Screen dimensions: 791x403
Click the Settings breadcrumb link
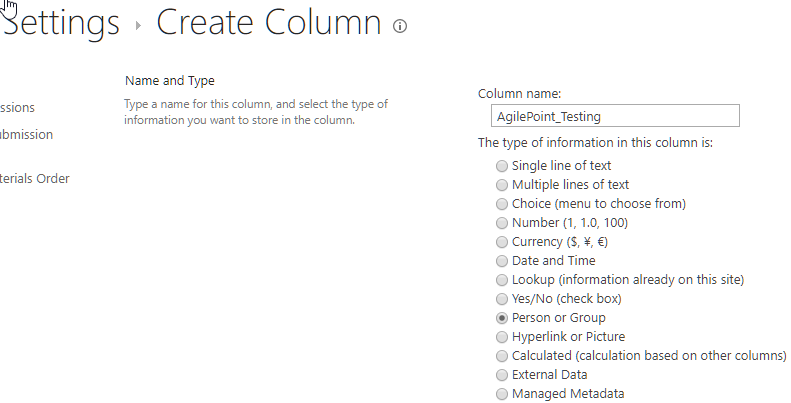(x=62, y=24)
